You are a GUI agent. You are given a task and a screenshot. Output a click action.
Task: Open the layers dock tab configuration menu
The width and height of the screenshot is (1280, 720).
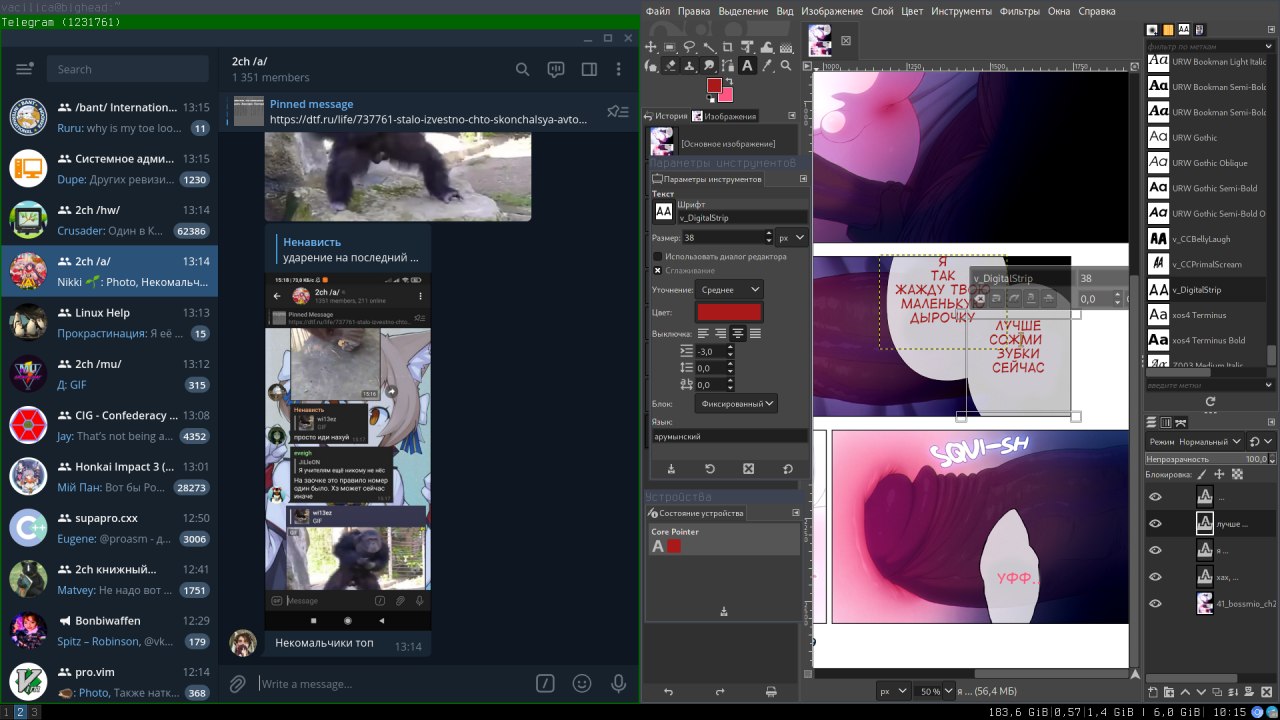click(x=1271, y=422)
